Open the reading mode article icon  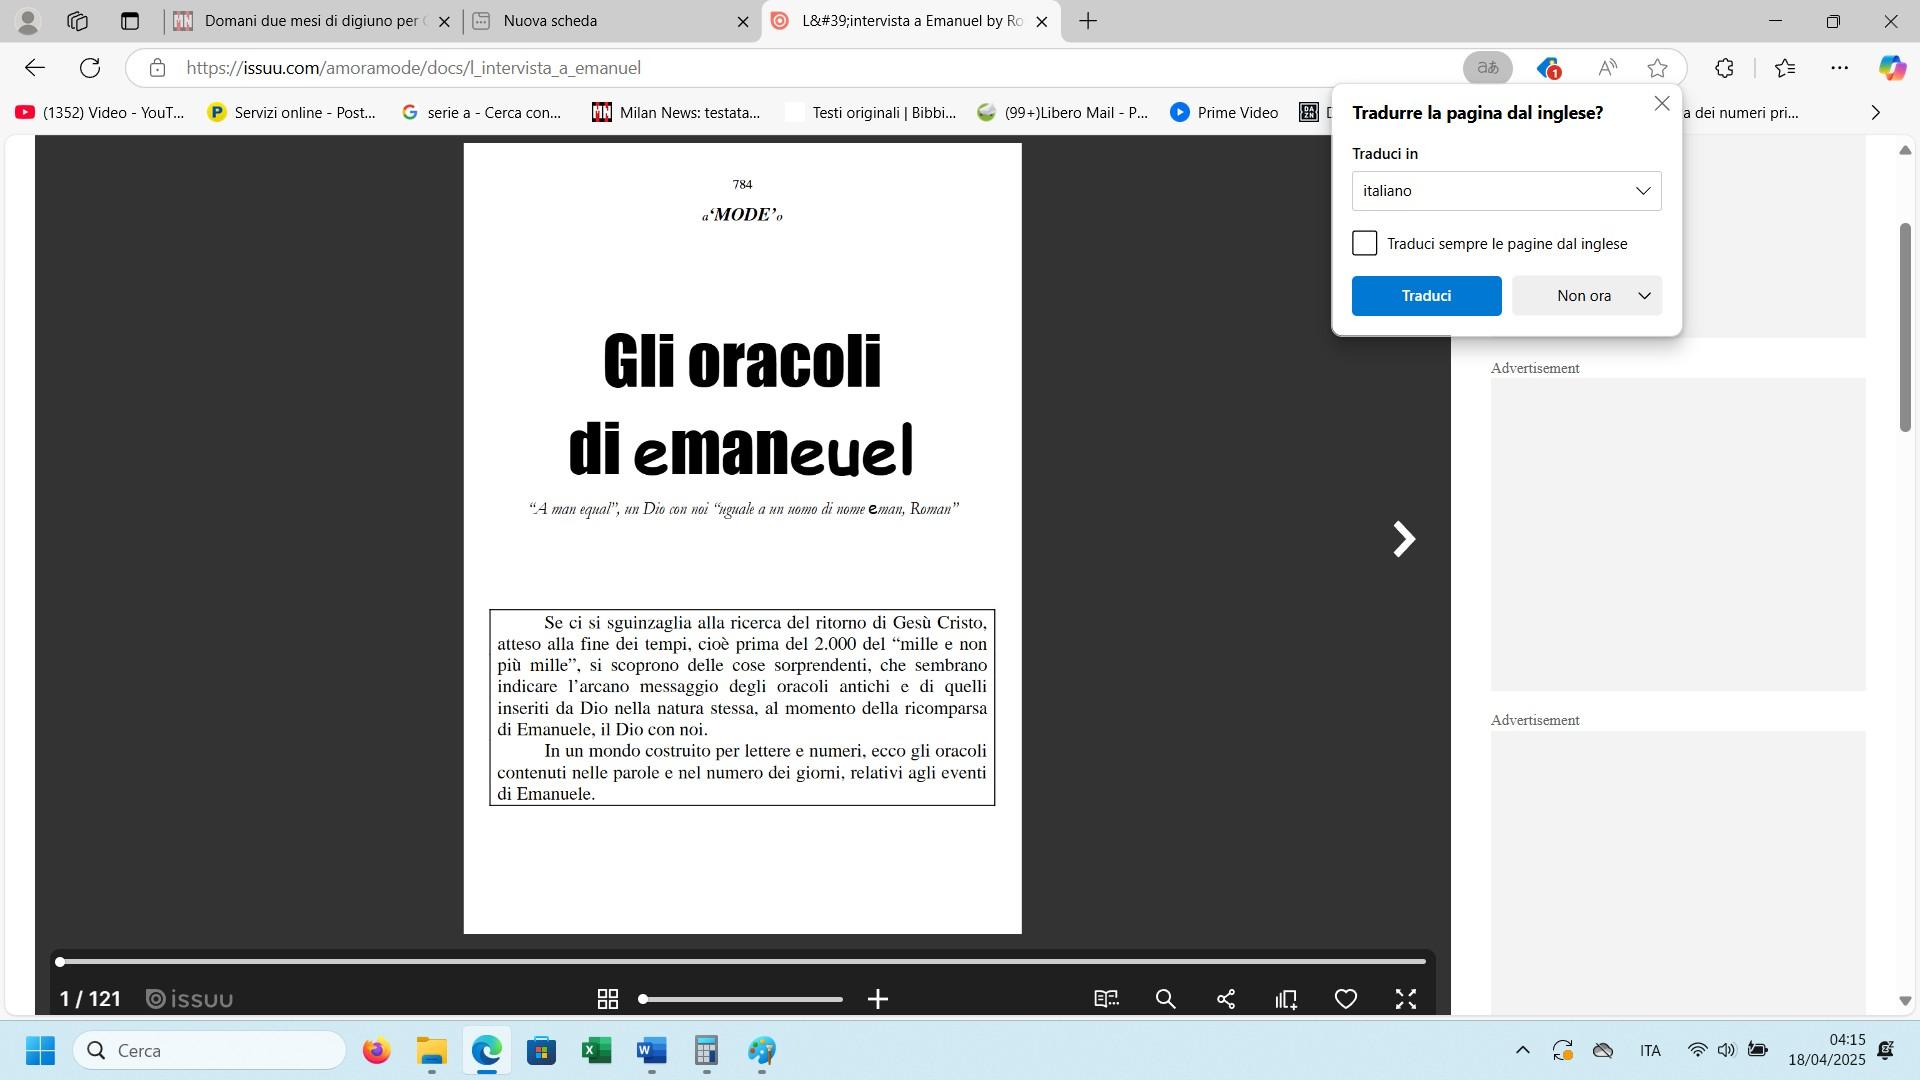point(1106,999)
